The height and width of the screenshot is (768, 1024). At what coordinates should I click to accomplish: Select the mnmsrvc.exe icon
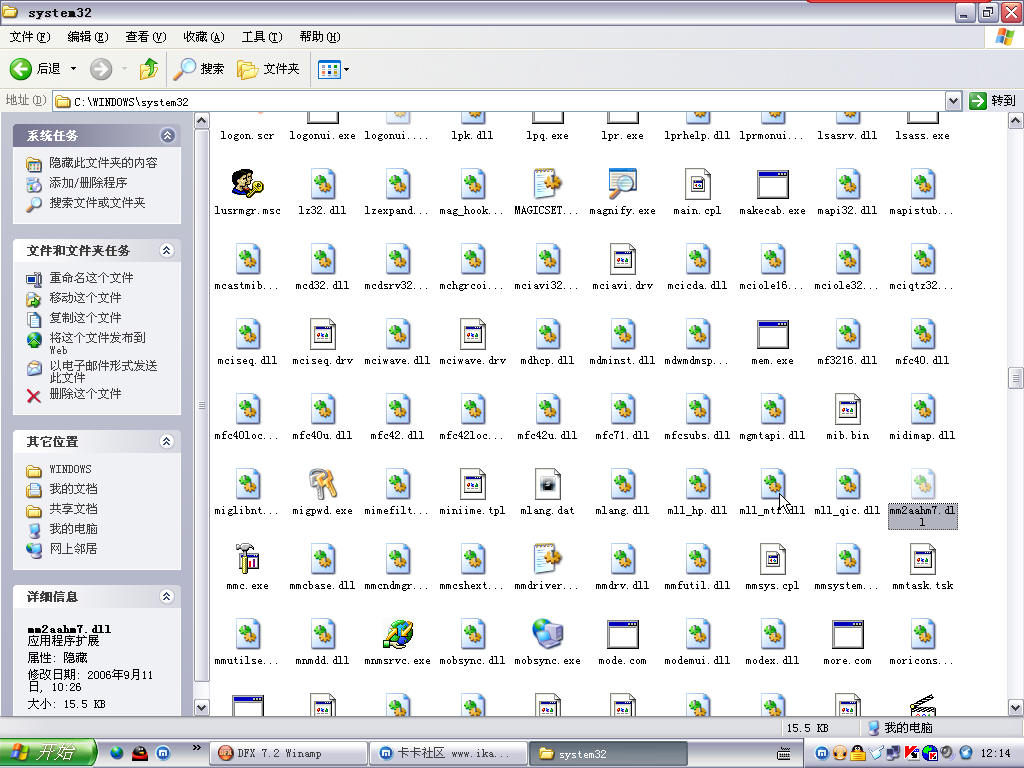[x=397, y=634]
